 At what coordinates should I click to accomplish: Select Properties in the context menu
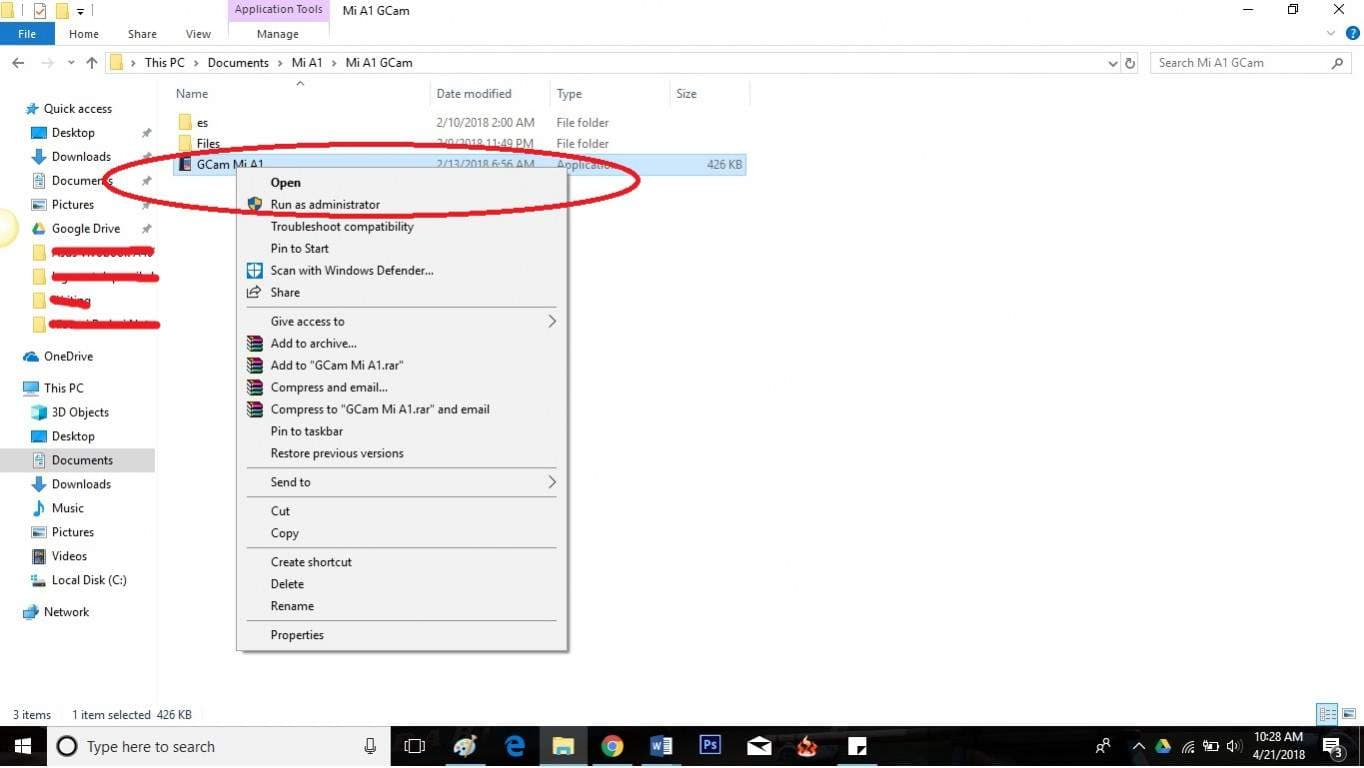pos(402,635)
